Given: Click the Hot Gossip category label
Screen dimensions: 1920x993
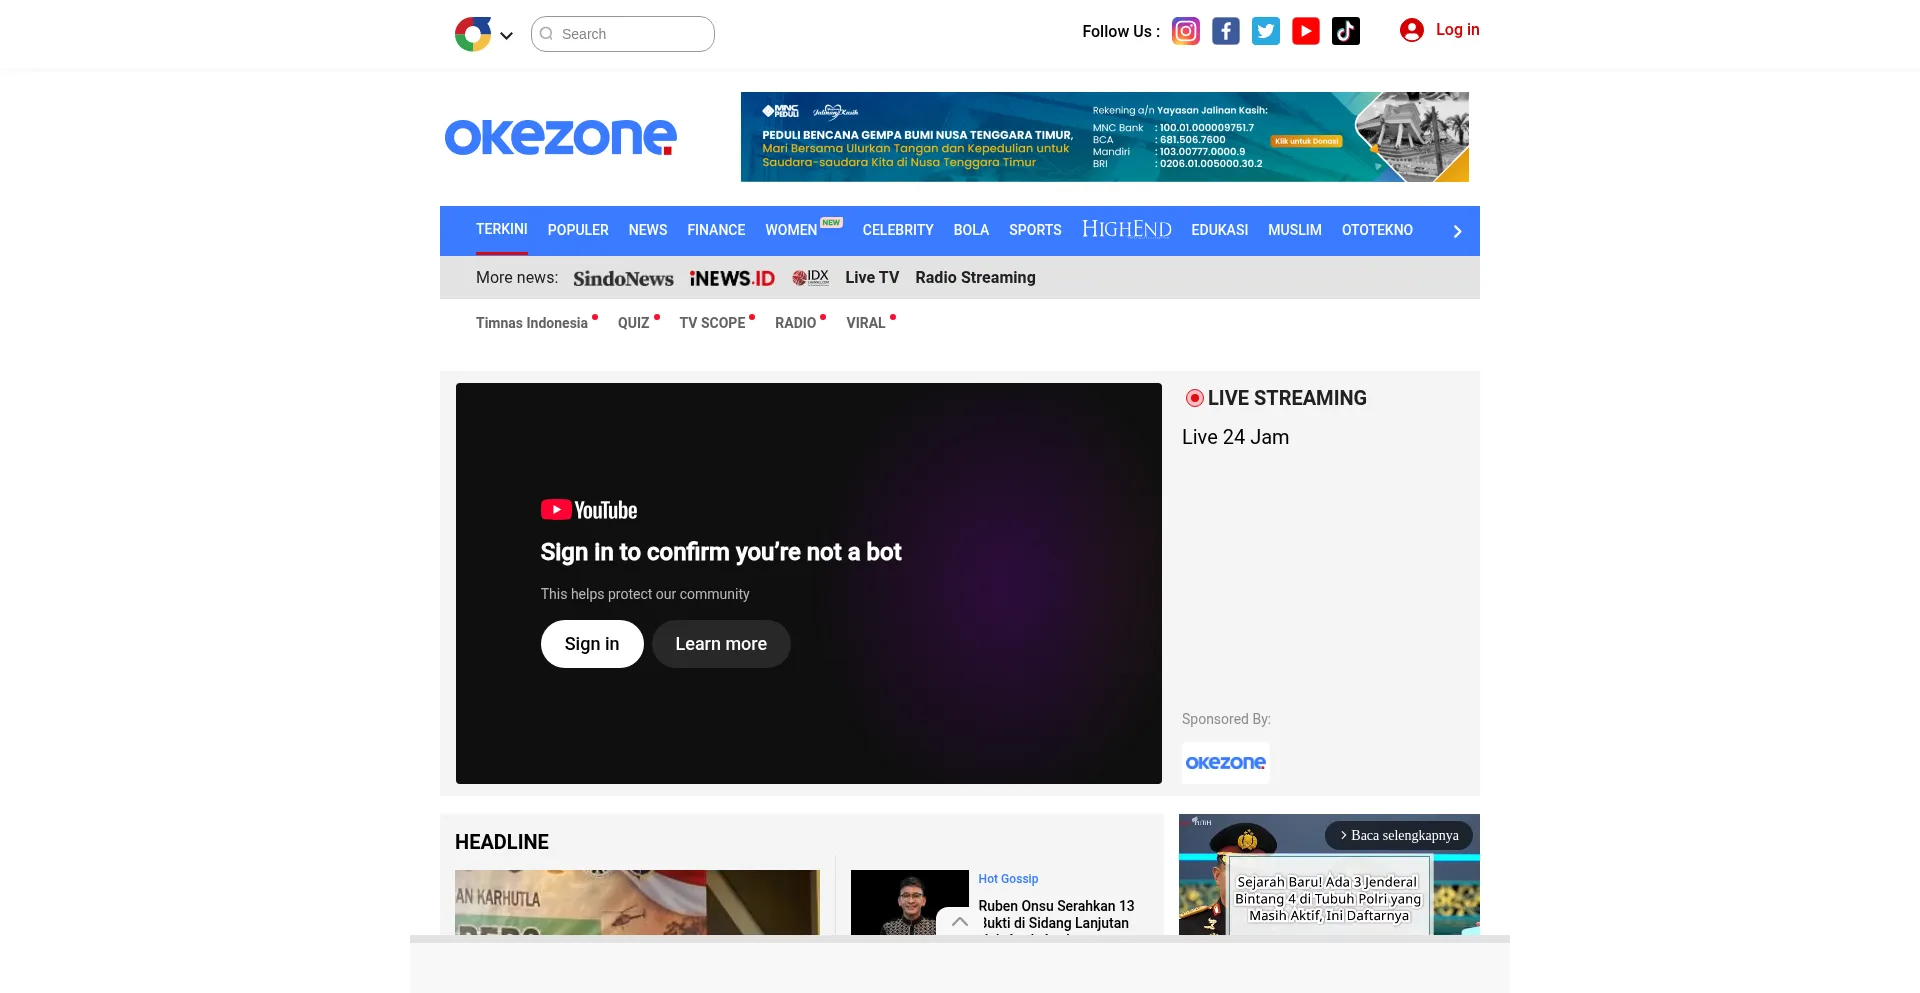Looking at the screenshot, I should (x=1008, y=879).
